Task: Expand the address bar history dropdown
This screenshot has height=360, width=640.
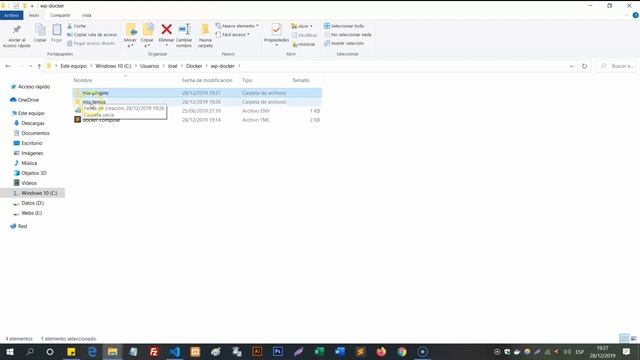Action: click(x=571, y=66)
